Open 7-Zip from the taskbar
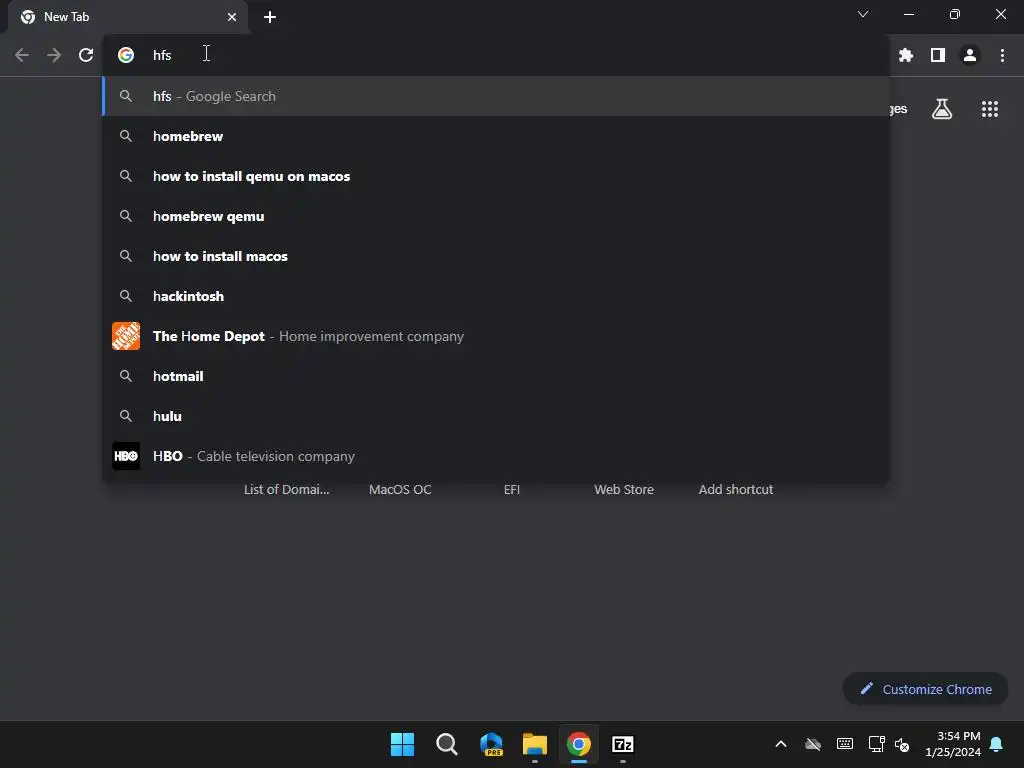The width and height of the screenshot is (1024, 768). [623, 744]
